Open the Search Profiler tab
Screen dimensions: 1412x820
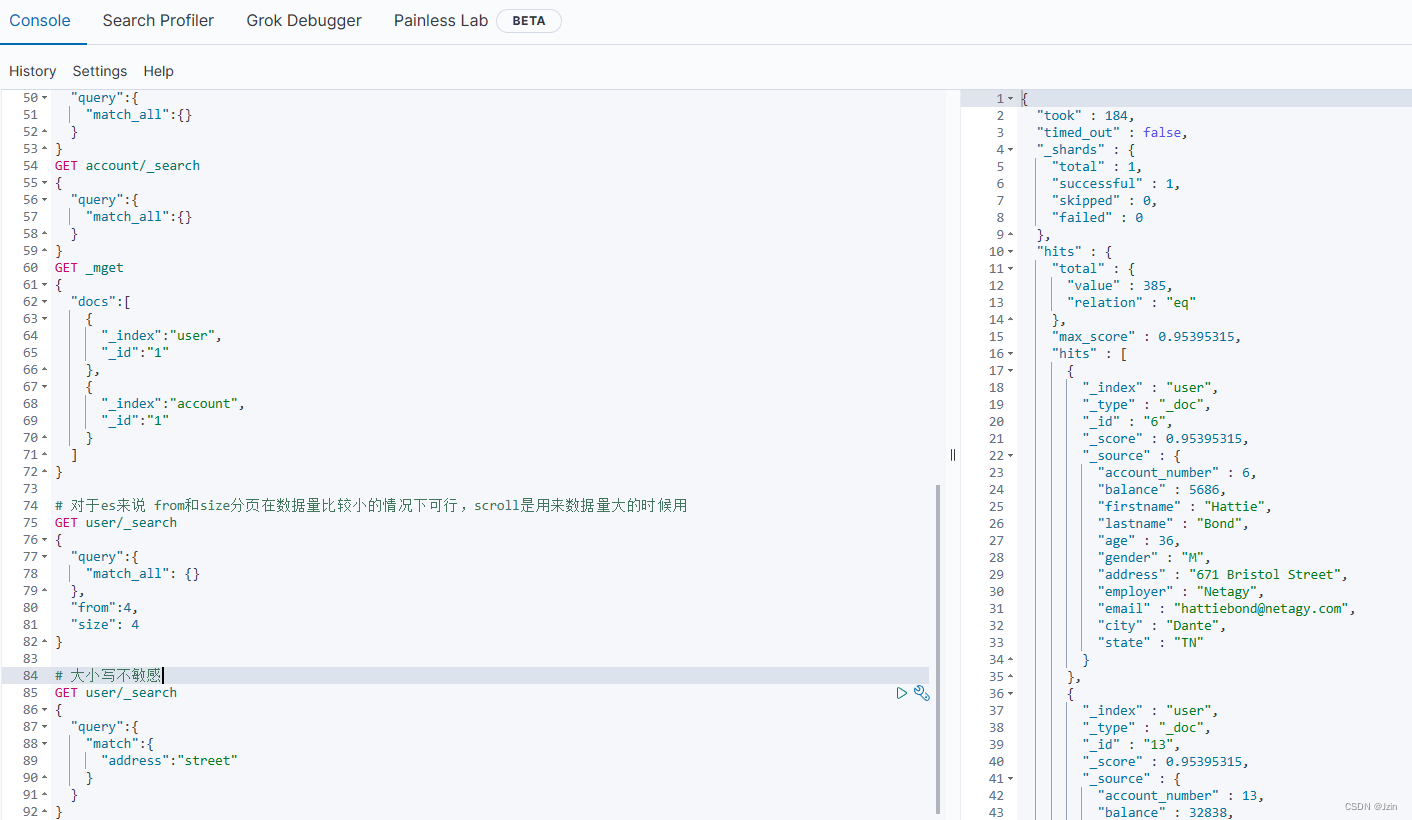(x=158, y=20)
